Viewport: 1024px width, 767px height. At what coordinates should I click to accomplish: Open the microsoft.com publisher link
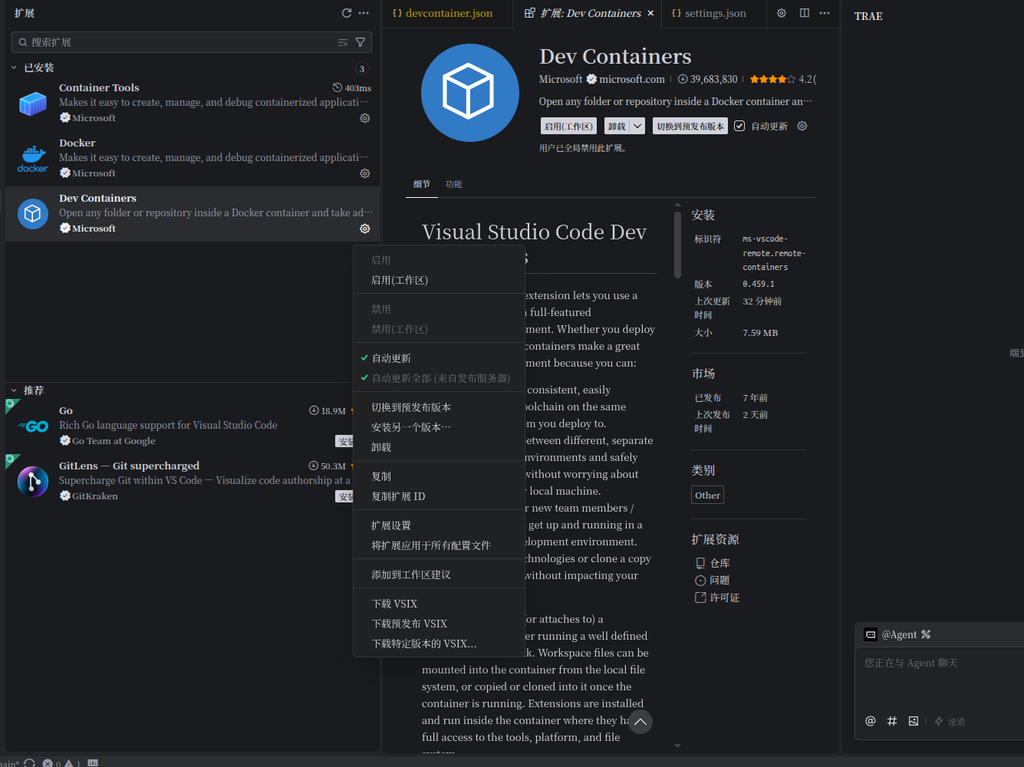632,79
